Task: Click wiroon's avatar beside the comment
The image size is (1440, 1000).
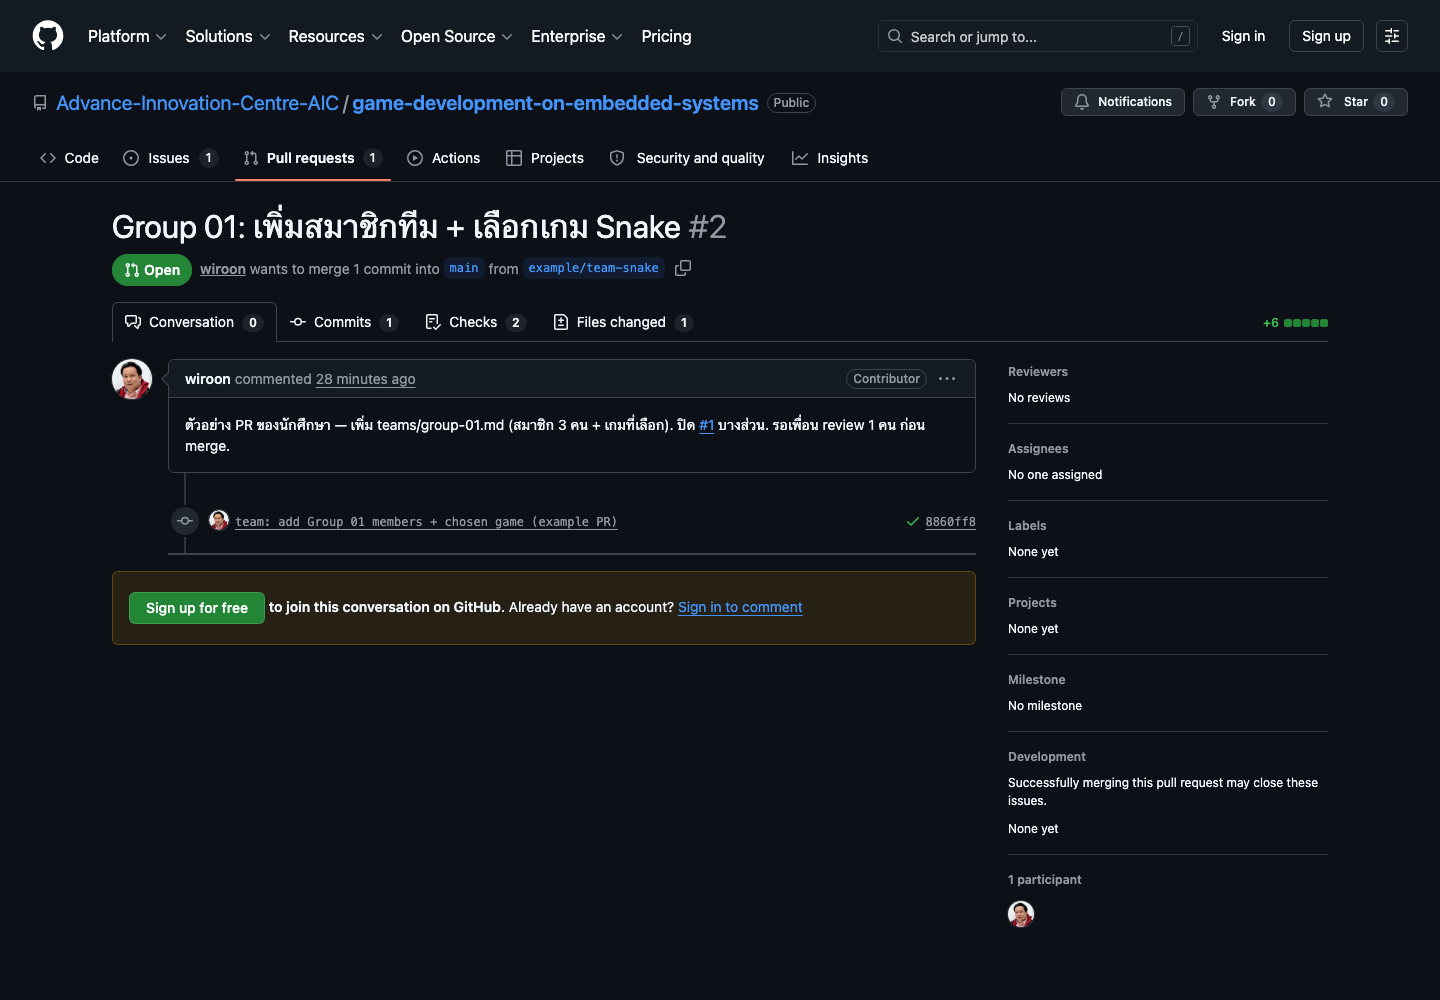Action: (132, 379)
